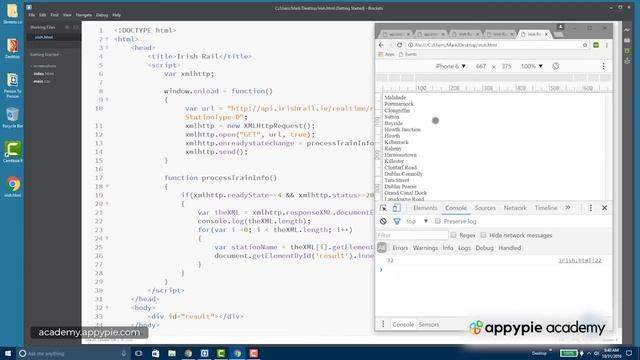Click the split view icon beside Working Files
This screenshot has width=640, height=360.
(76, 27)
